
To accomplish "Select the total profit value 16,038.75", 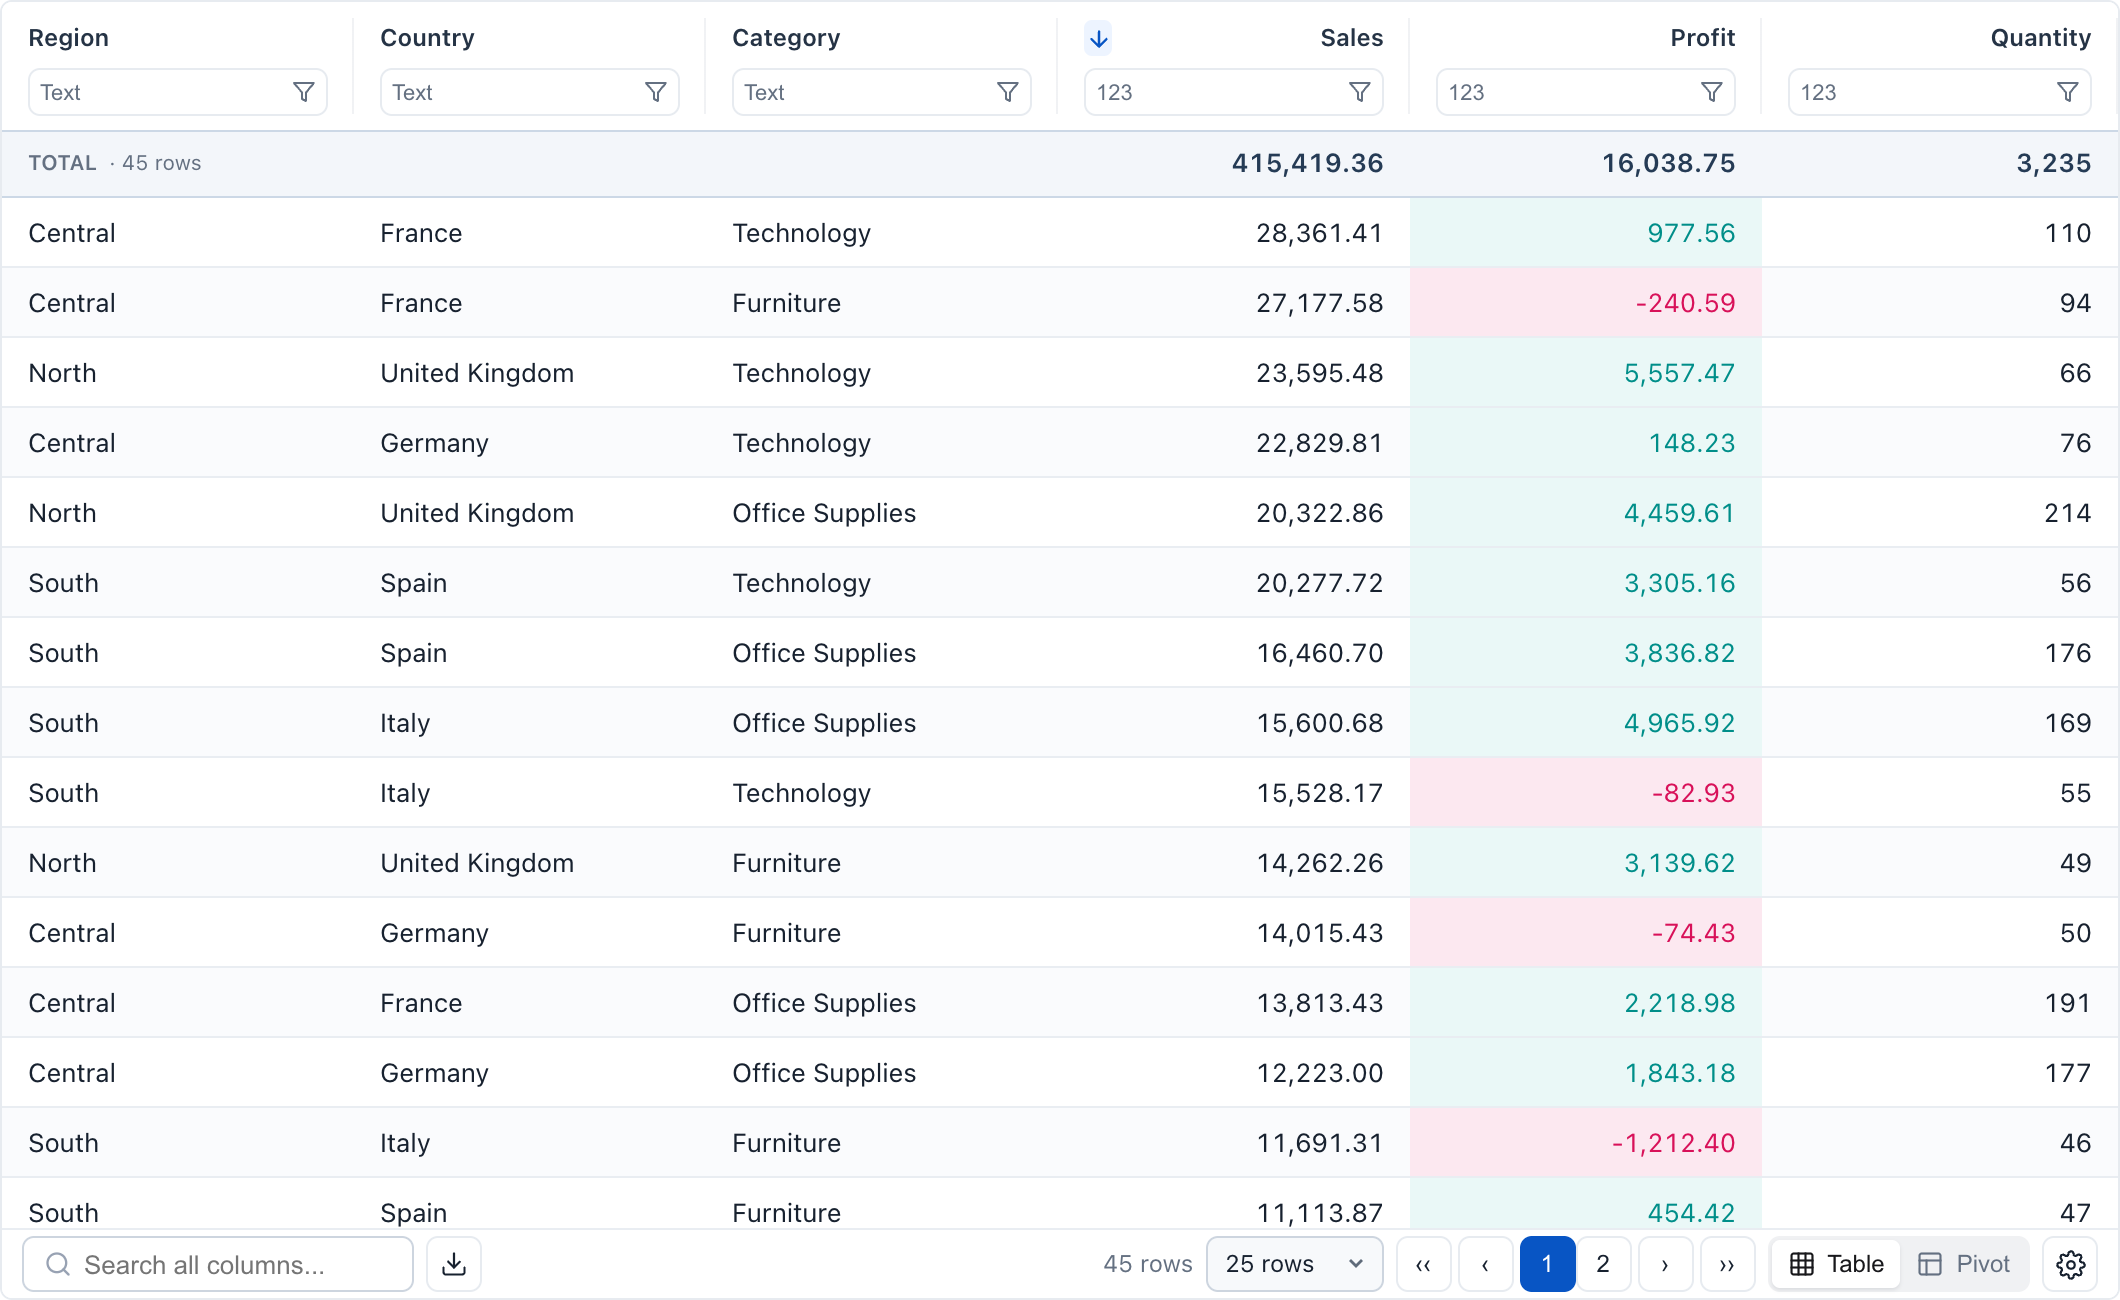I will tap(1668, 163).
